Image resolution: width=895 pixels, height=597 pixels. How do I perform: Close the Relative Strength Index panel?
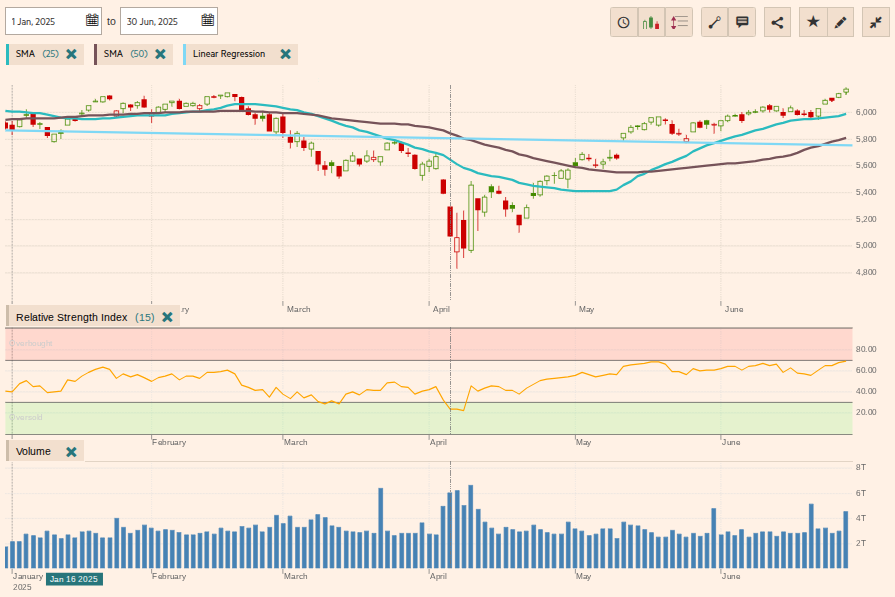(x=167, y=317)
